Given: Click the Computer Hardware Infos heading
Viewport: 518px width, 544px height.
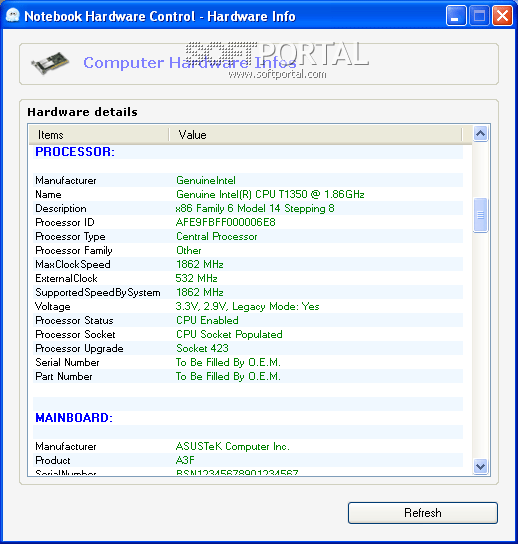Looking at the screenshot, I should (190, 63).
